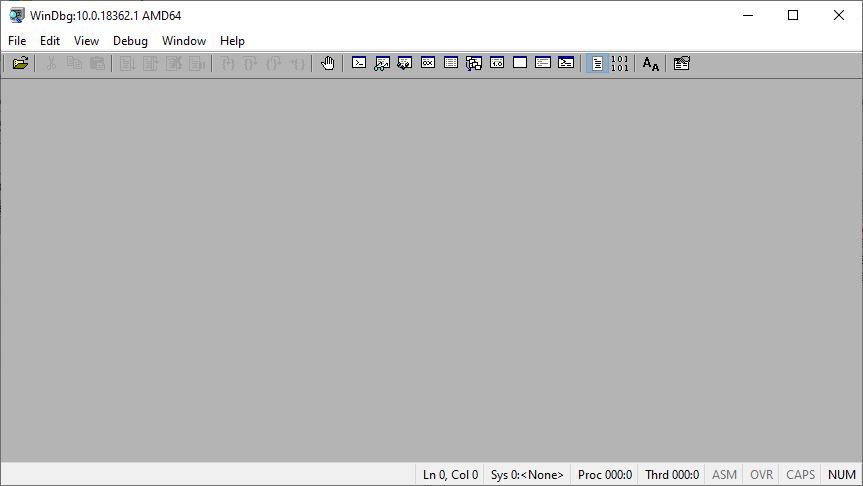Screen dimensions: 863x486
Task: Click the grayed-out Stop Debugging icon
Action: coord(174,63)
